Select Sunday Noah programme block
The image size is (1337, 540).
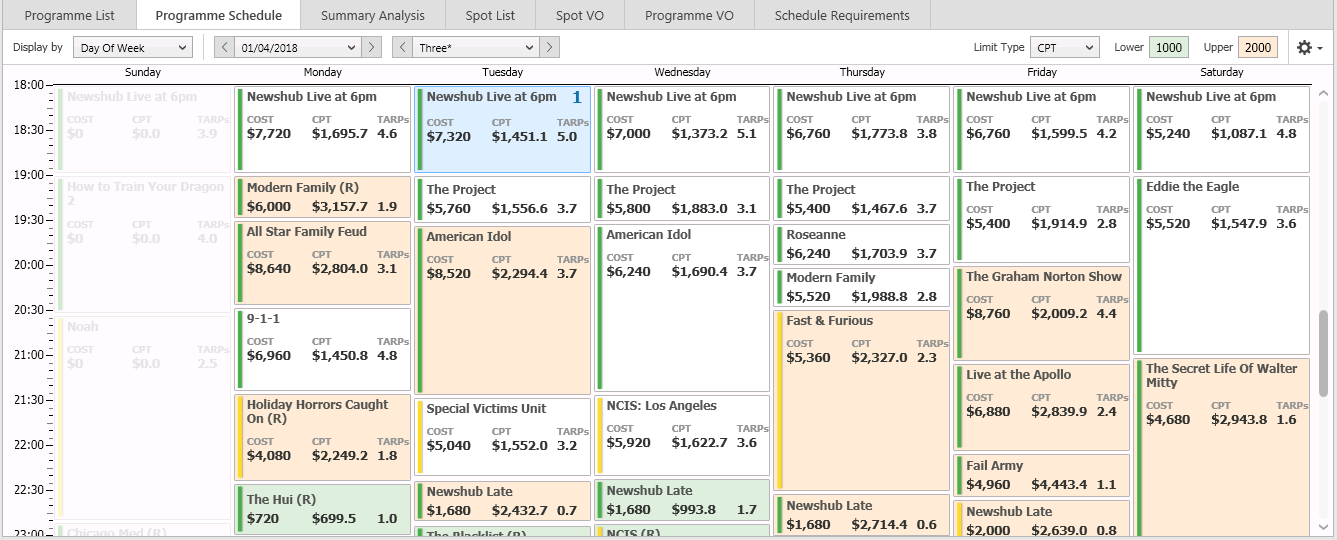(x=145, y=418)
